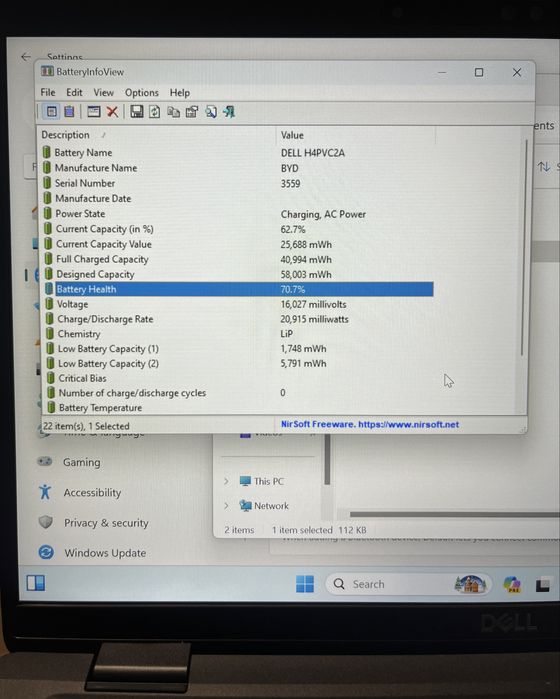Open Windows Update settings
560x699 pixels.
pyautogui.click(x=105, y=553)
